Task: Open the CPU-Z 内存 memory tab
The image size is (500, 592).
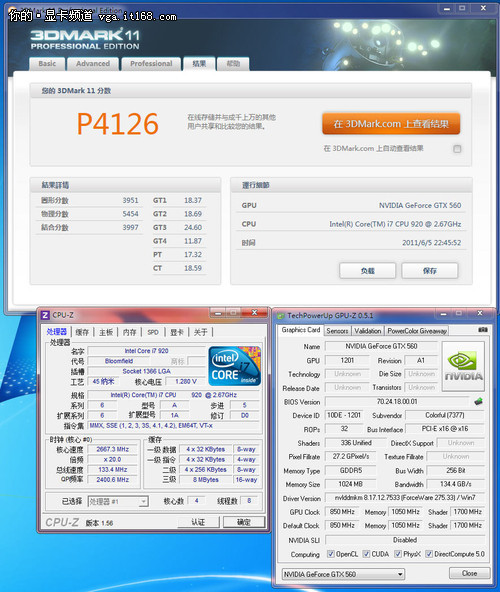Action: click(130, 332)
